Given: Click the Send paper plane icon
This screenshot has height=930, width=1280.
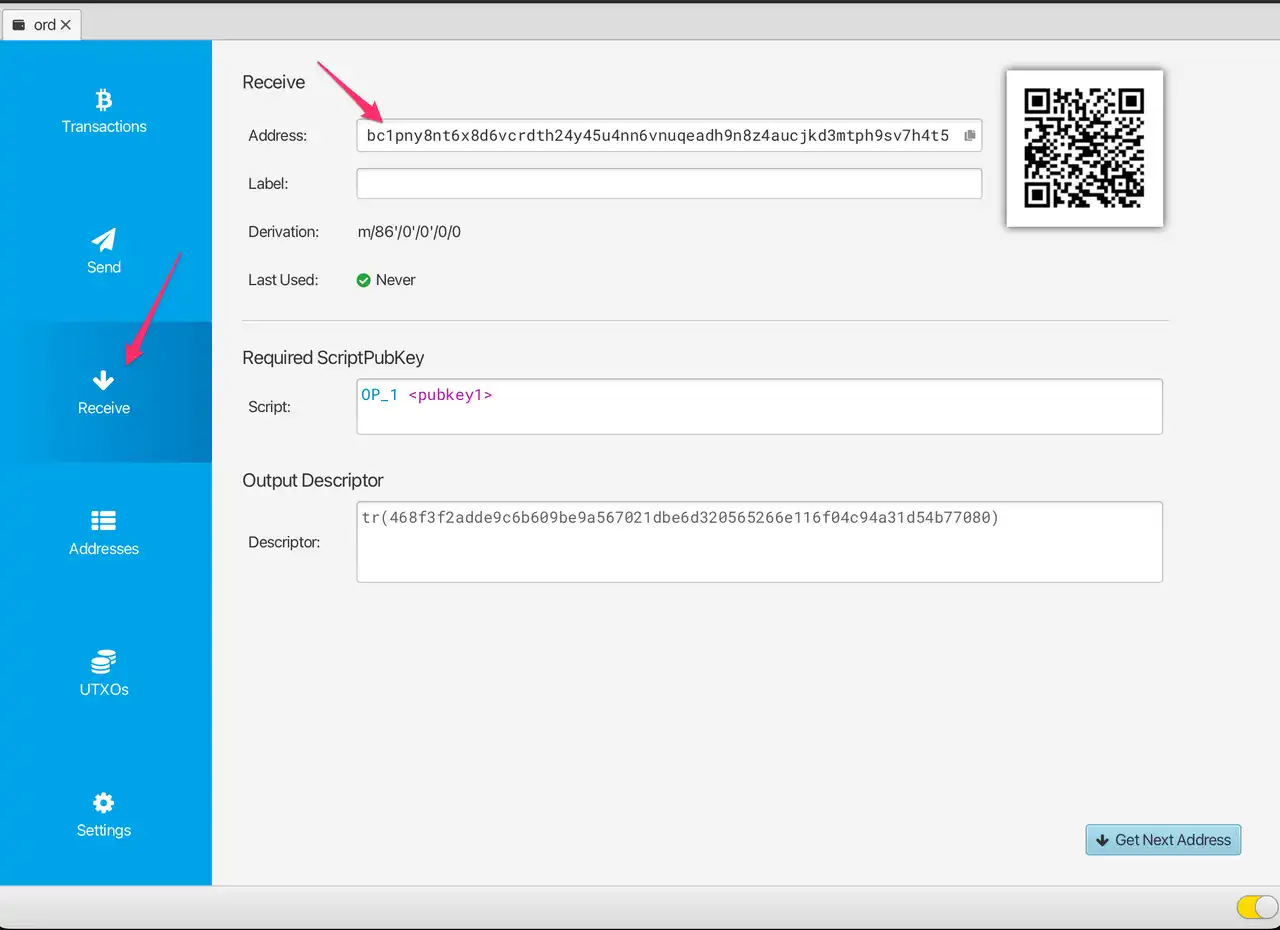Looking at the screenshot, I should coord(104,240).
